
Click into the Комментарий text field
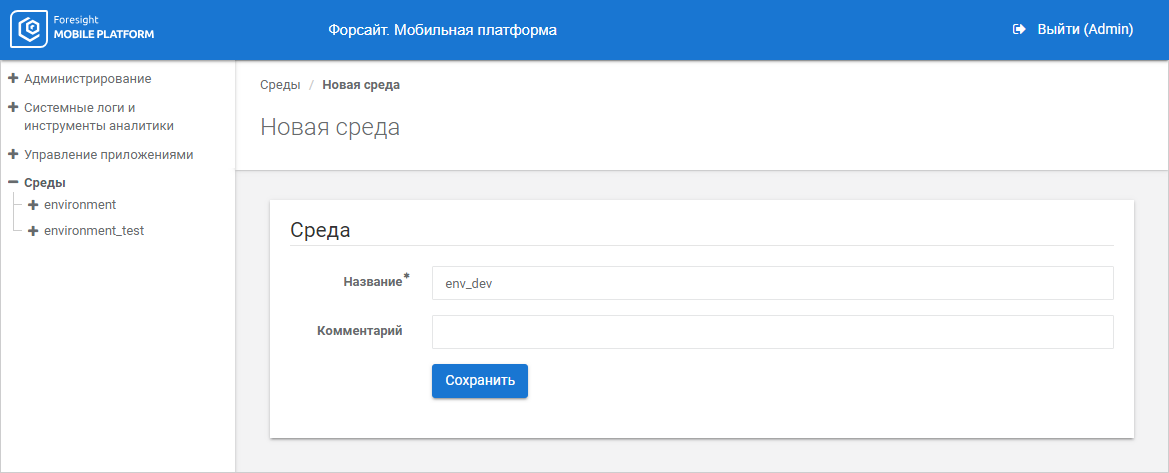click(772, 332)
